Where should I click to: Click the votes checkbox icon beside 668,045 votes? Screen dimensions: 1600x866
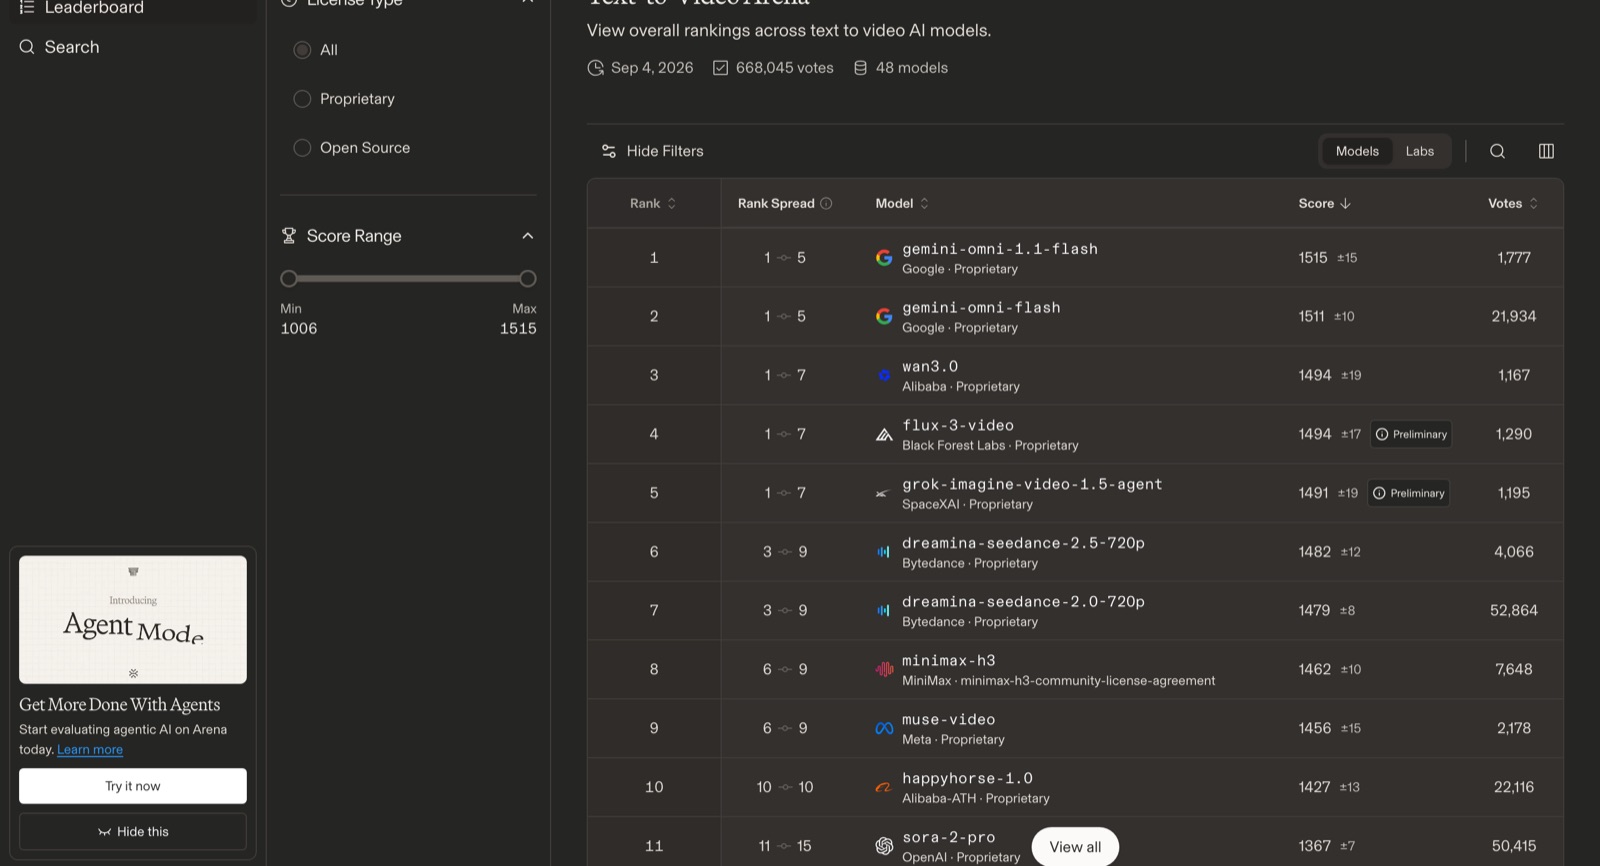click(x=720, y=68)
